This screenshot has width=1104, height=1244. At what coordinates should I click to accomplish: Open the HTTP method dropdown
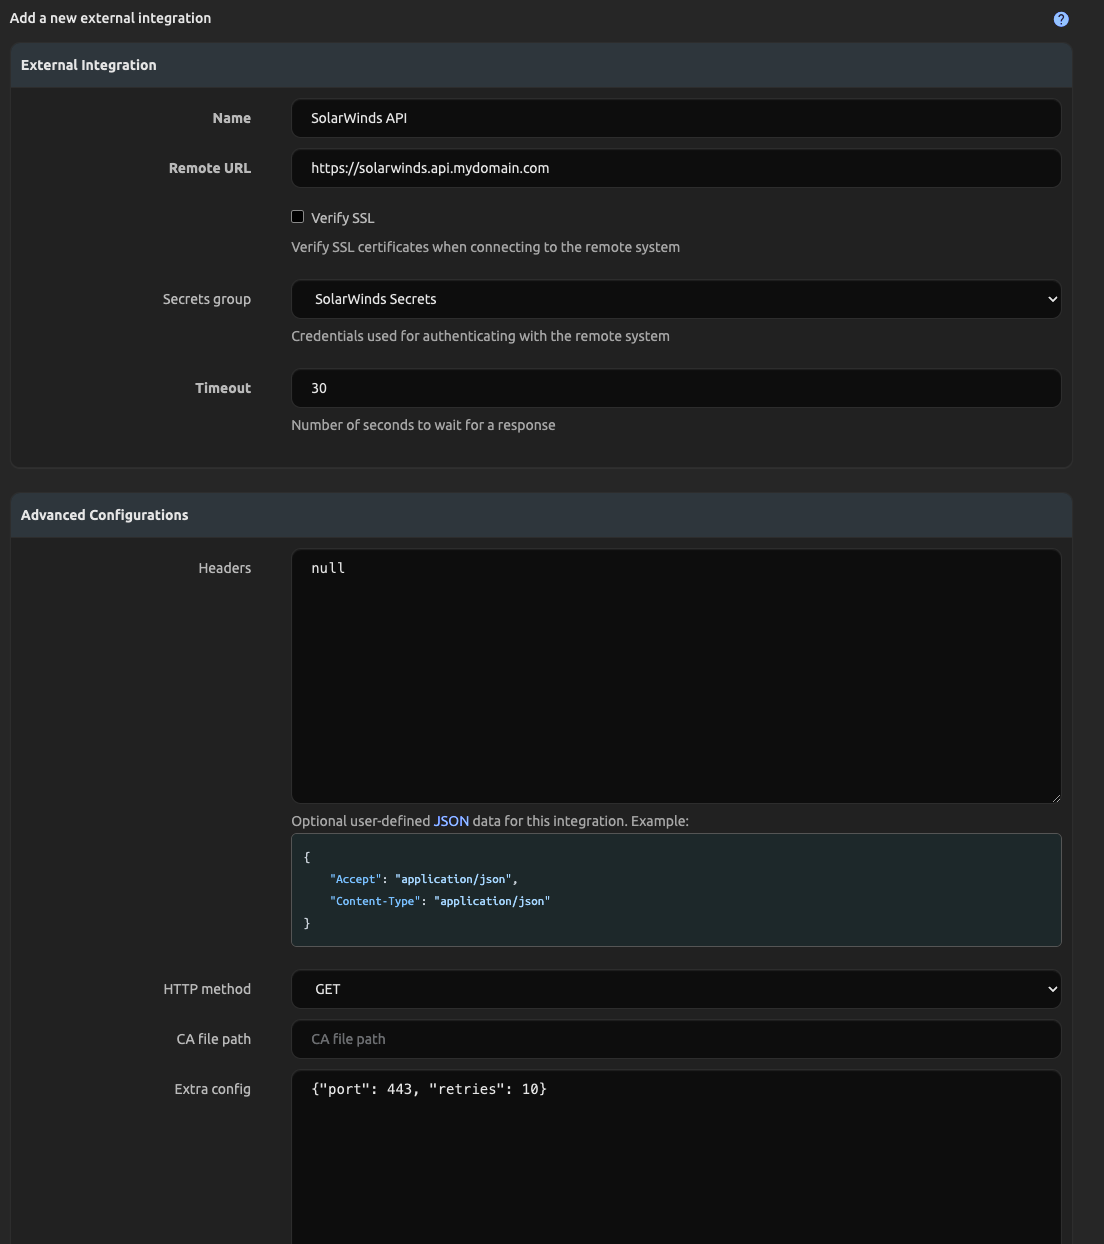pos(676,989)
